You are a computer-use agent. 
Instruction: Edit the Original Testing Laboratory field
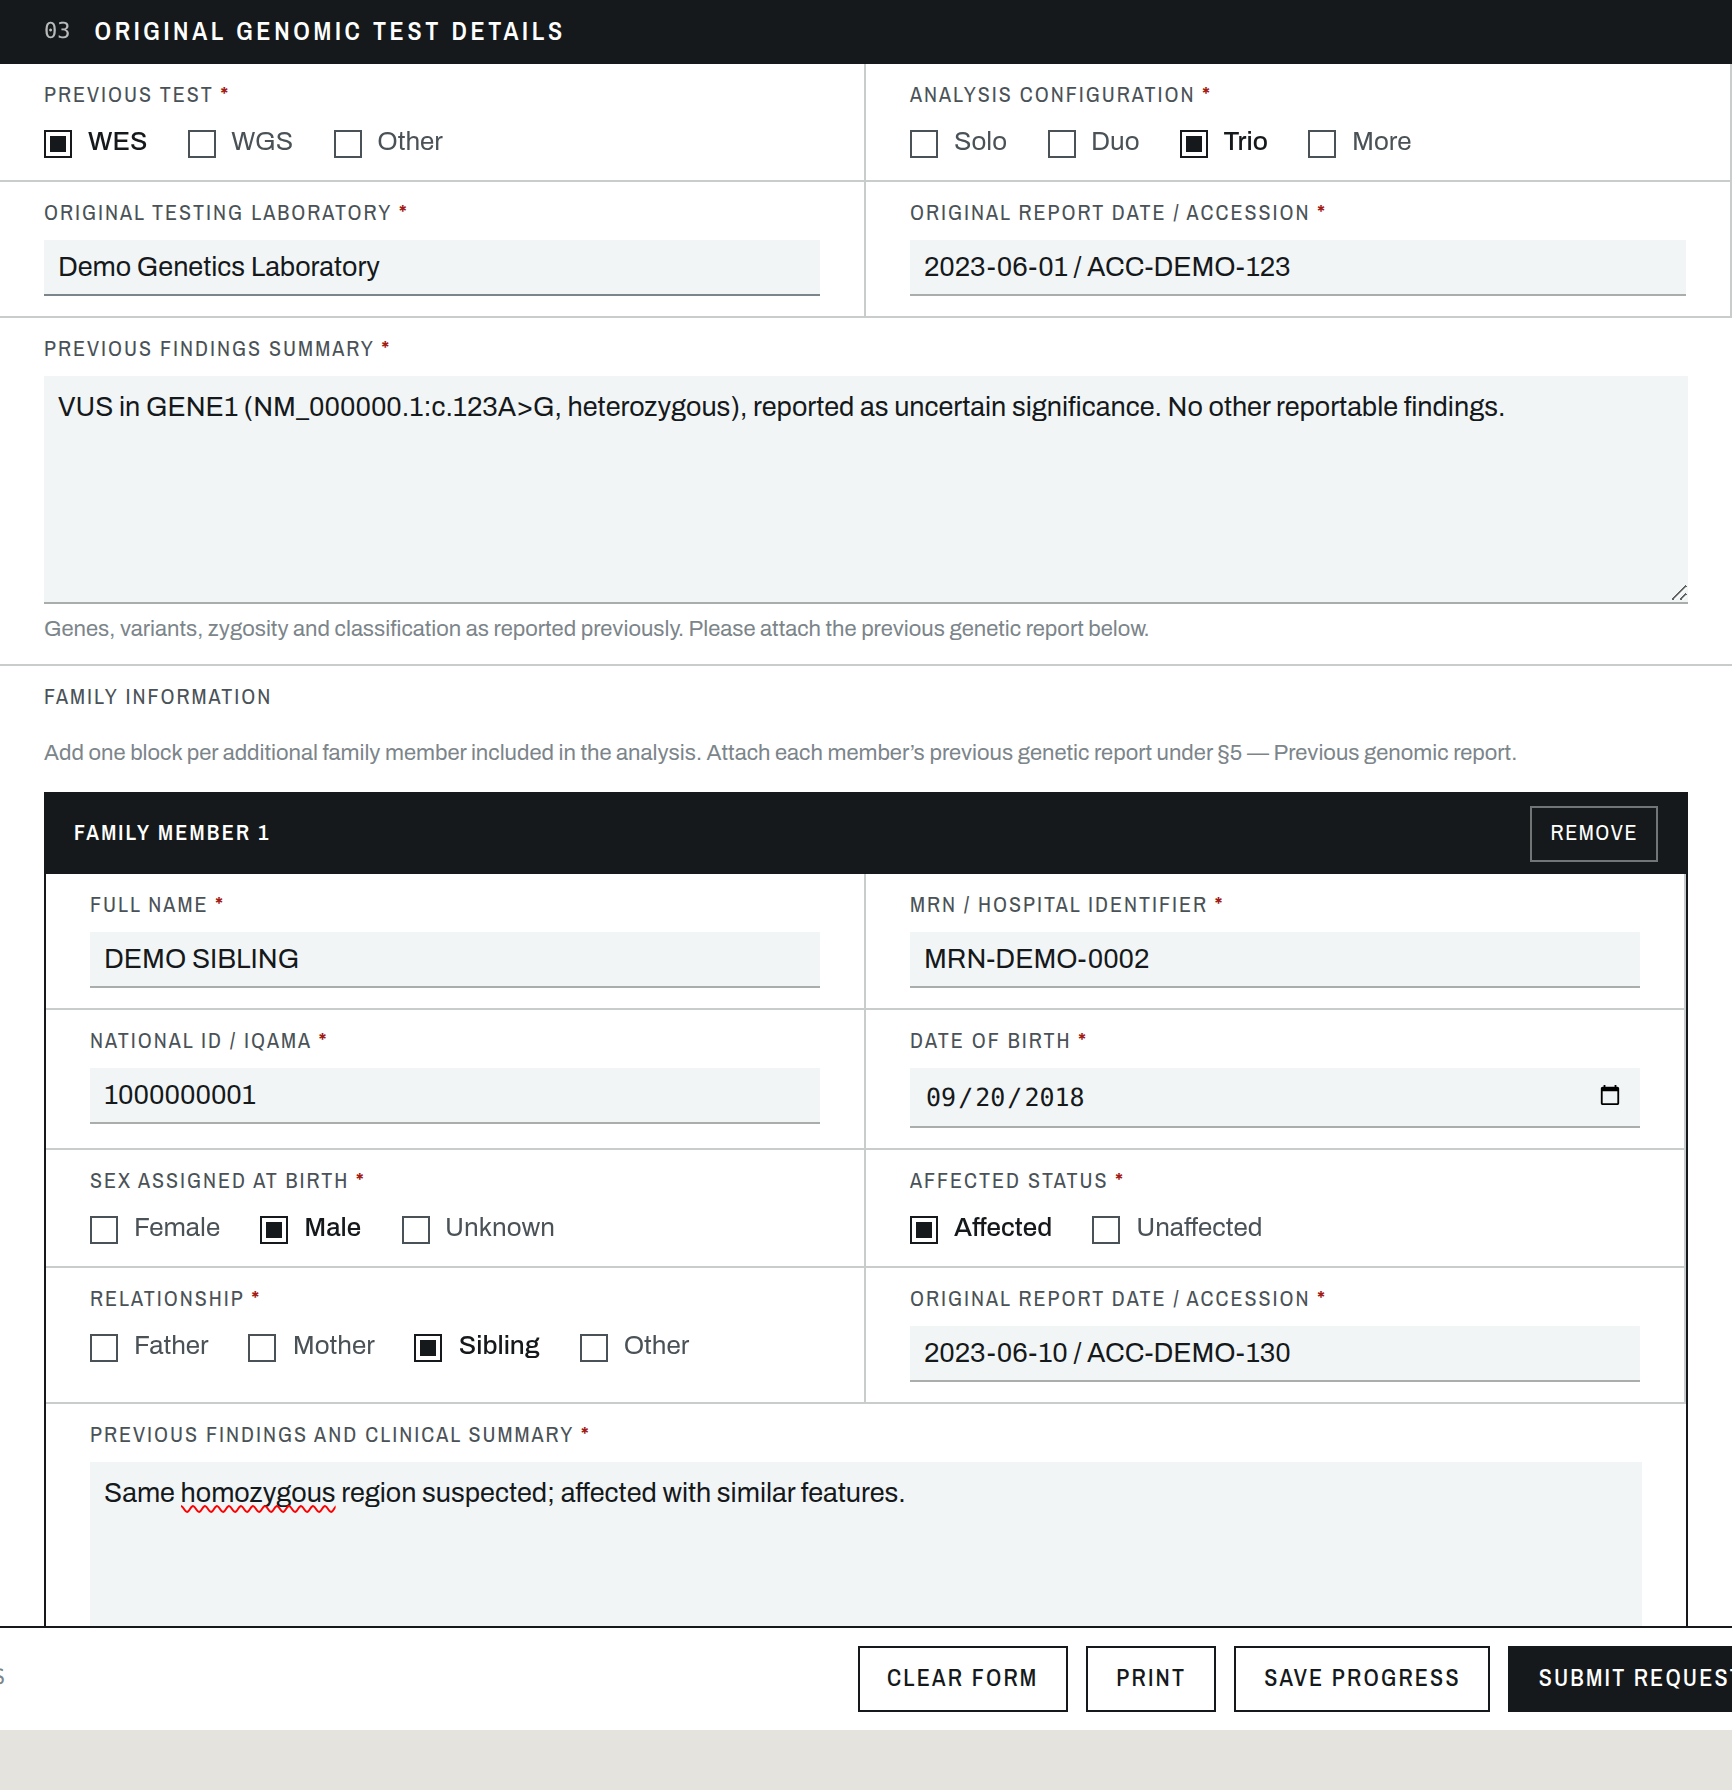pyautogui.click(x=432, y=267)
